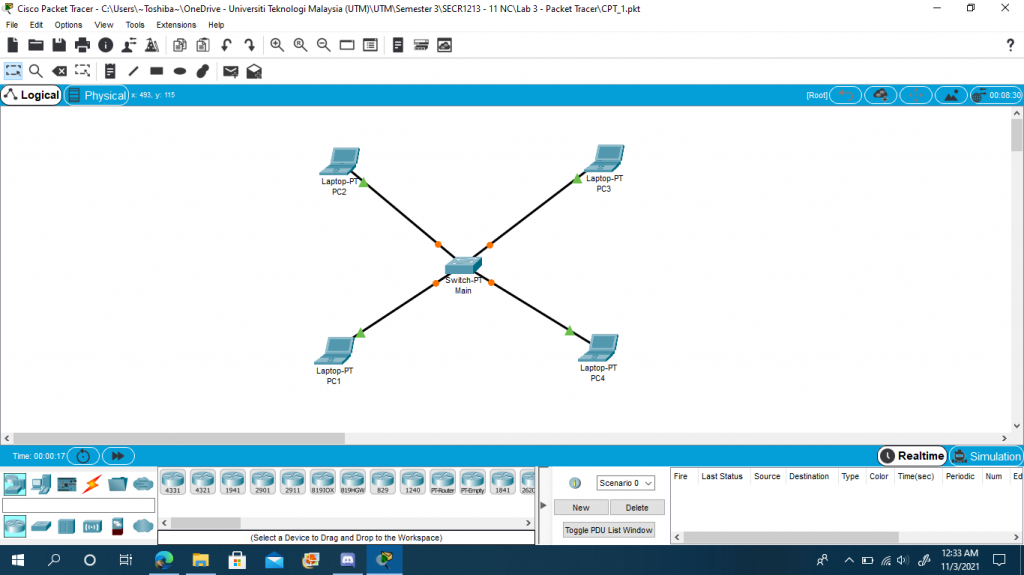The width and height of the screenshot is (1024, 575).
Task: Choose the Place Note tool
Action: (110, 71)
